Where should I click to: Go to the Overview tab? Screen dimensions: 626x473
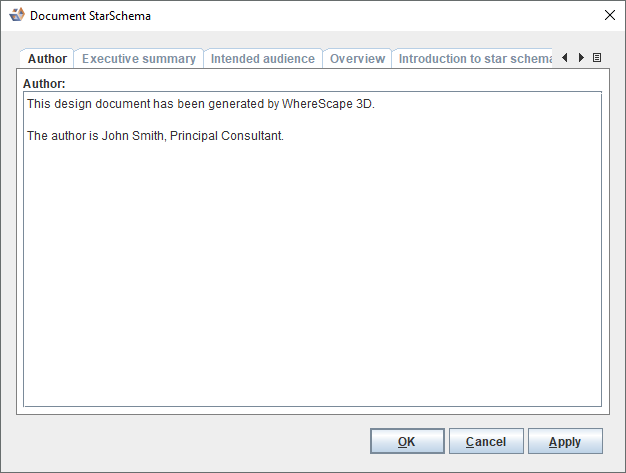click(x=357, y=59)
